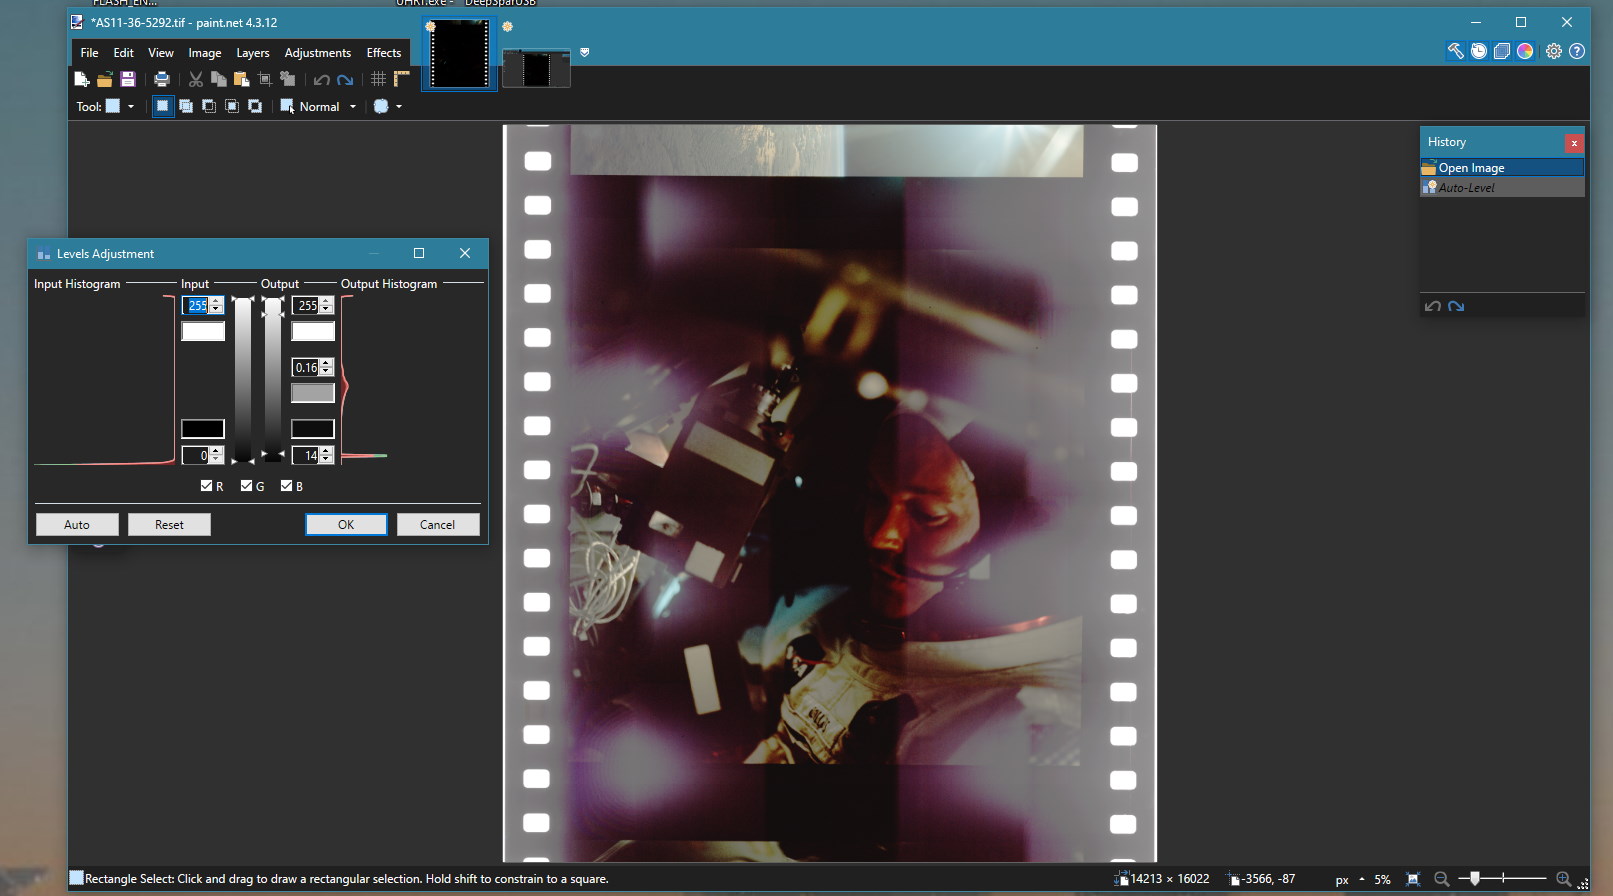Click the Deselect icon in toolbar
The height and width of the screenshot is (896, 1613).
[288, 79]
